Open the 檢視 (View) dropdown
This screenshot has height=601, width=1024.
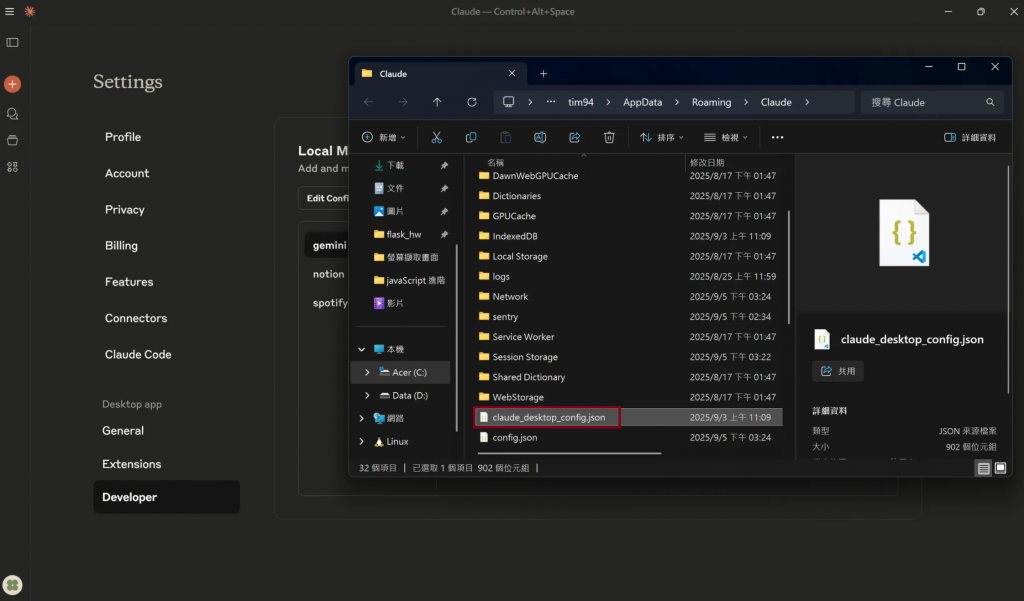coord(726,137)
